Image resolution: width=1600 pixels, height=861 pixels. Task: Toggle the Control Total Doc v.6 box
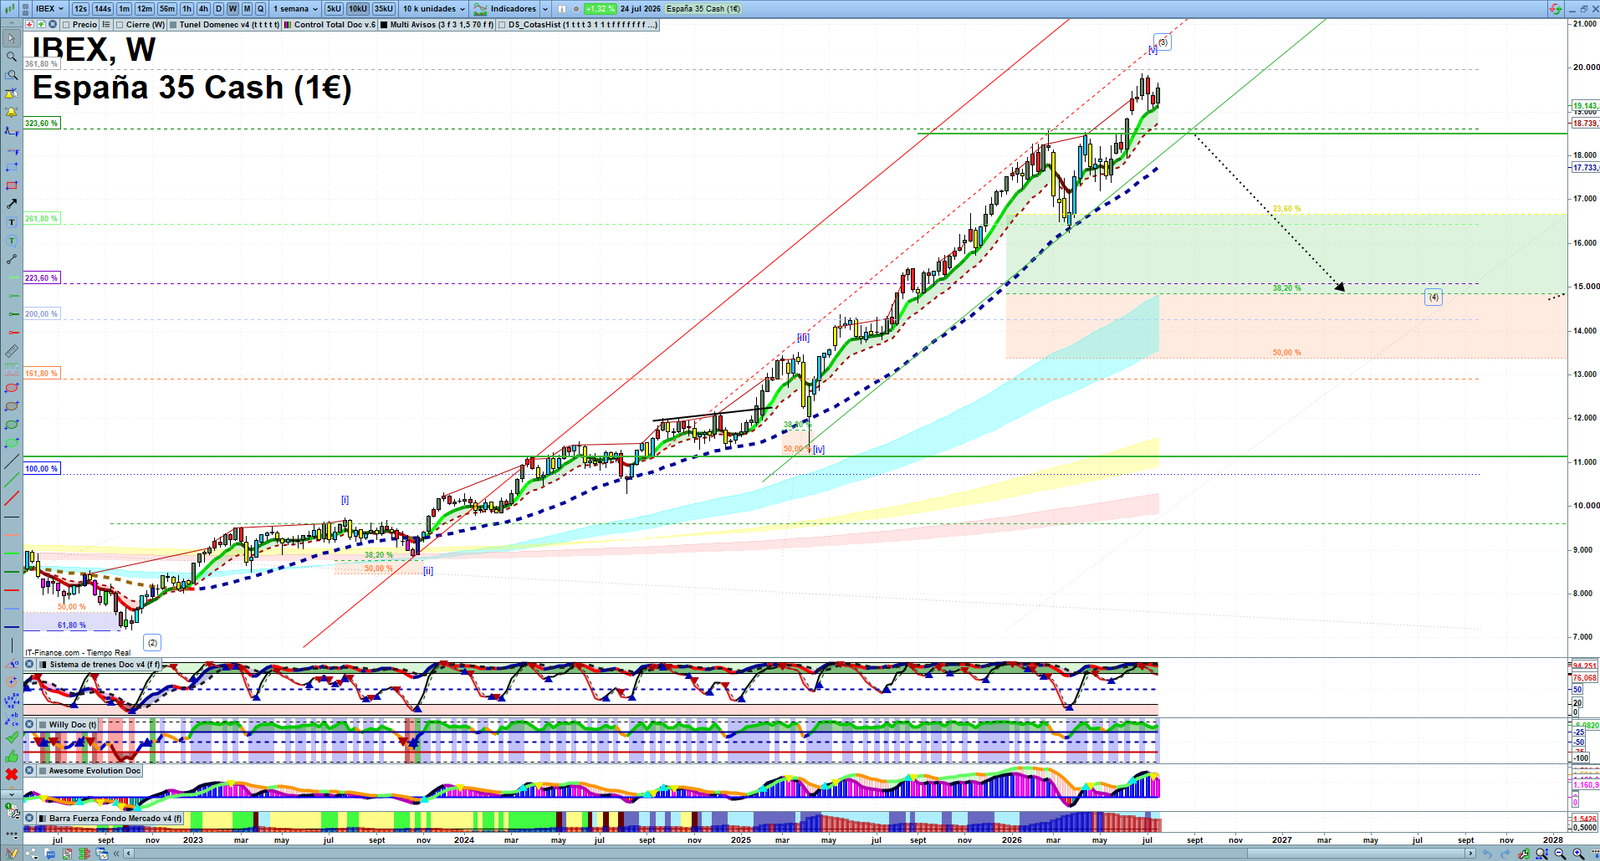pos(288,24)
